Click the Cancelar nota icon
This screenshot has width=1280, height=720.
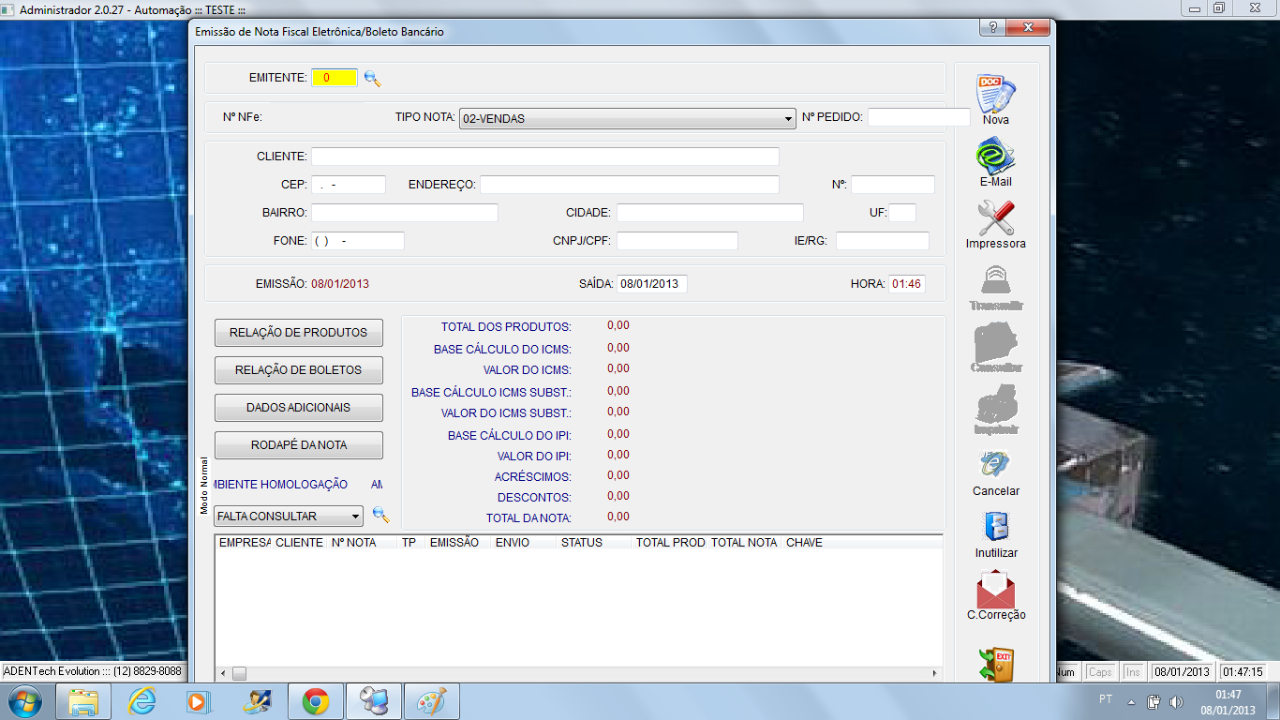[x=995, y=466]
